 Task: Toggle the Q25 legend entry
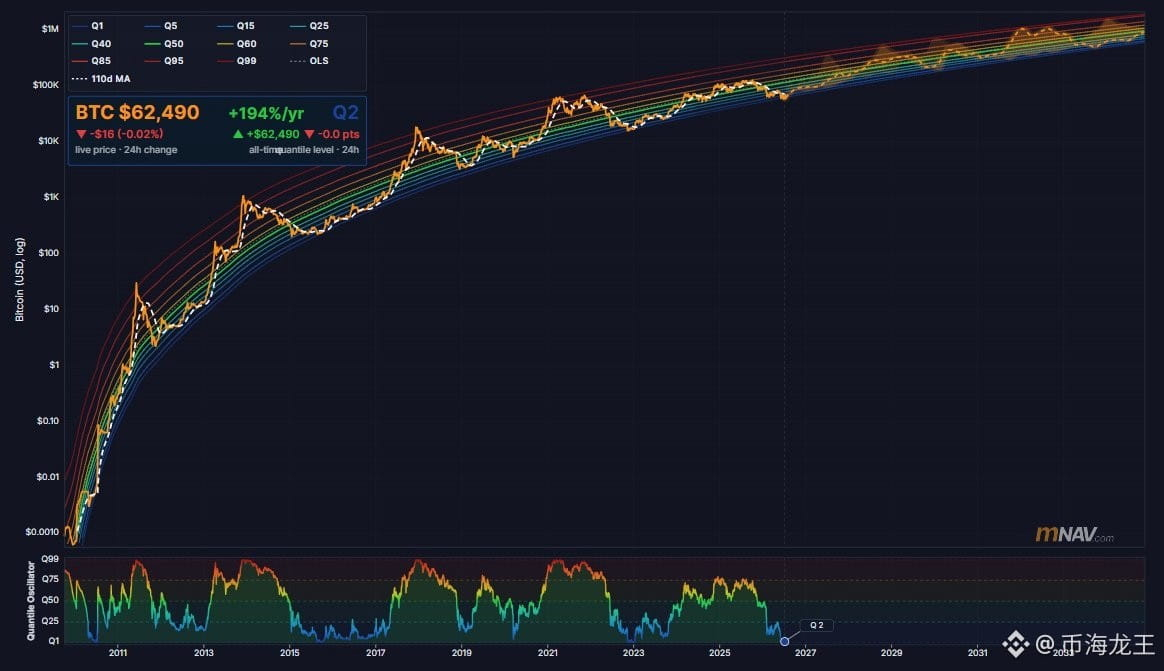click(x=309, y=26)
